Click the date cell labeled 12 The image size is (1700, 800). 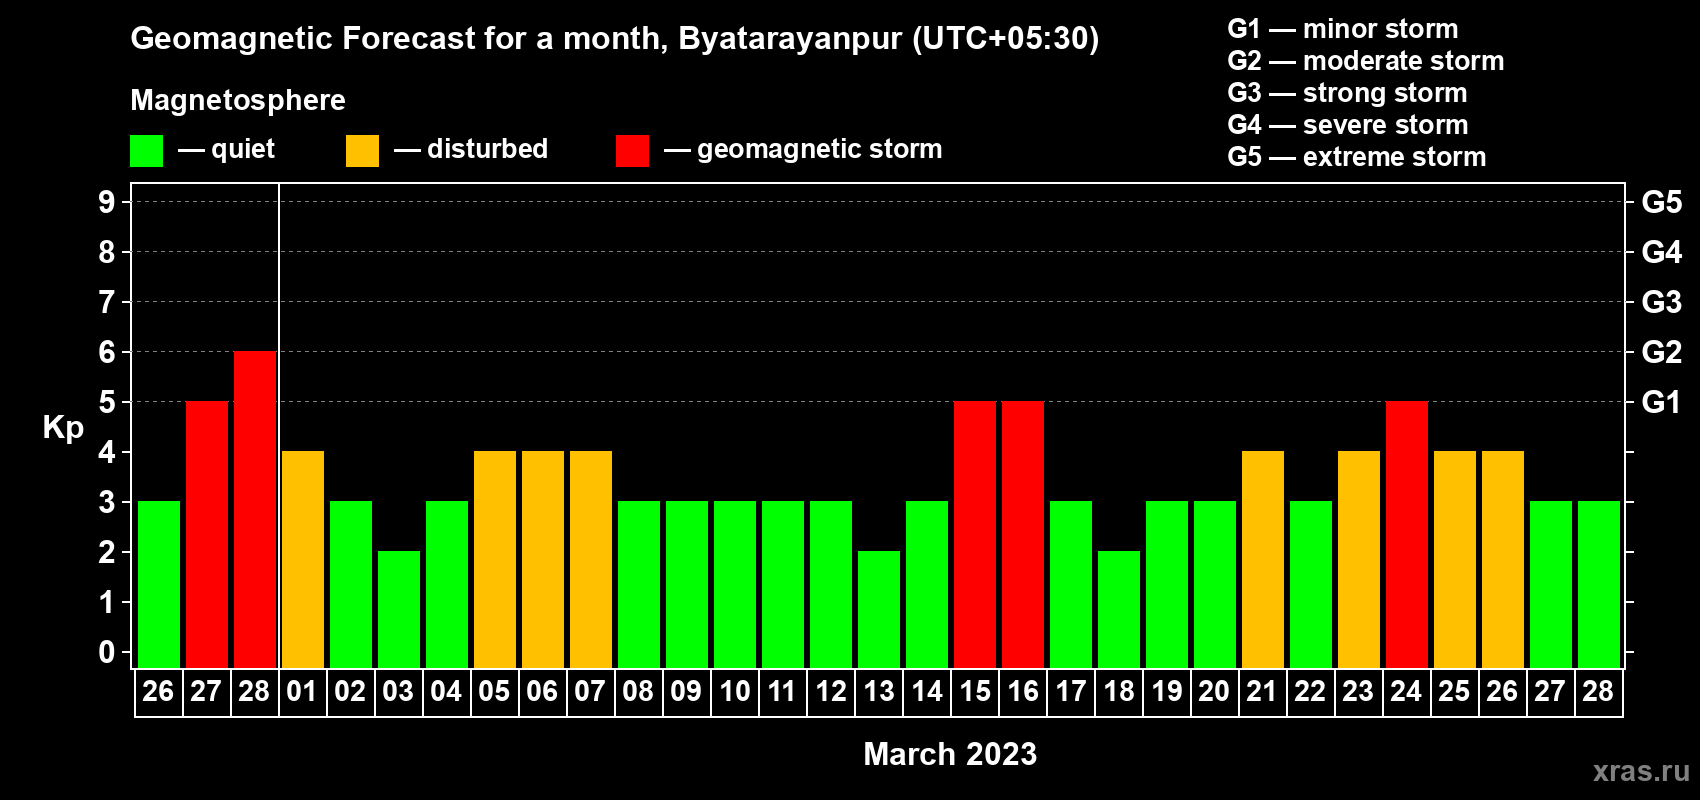830,692
